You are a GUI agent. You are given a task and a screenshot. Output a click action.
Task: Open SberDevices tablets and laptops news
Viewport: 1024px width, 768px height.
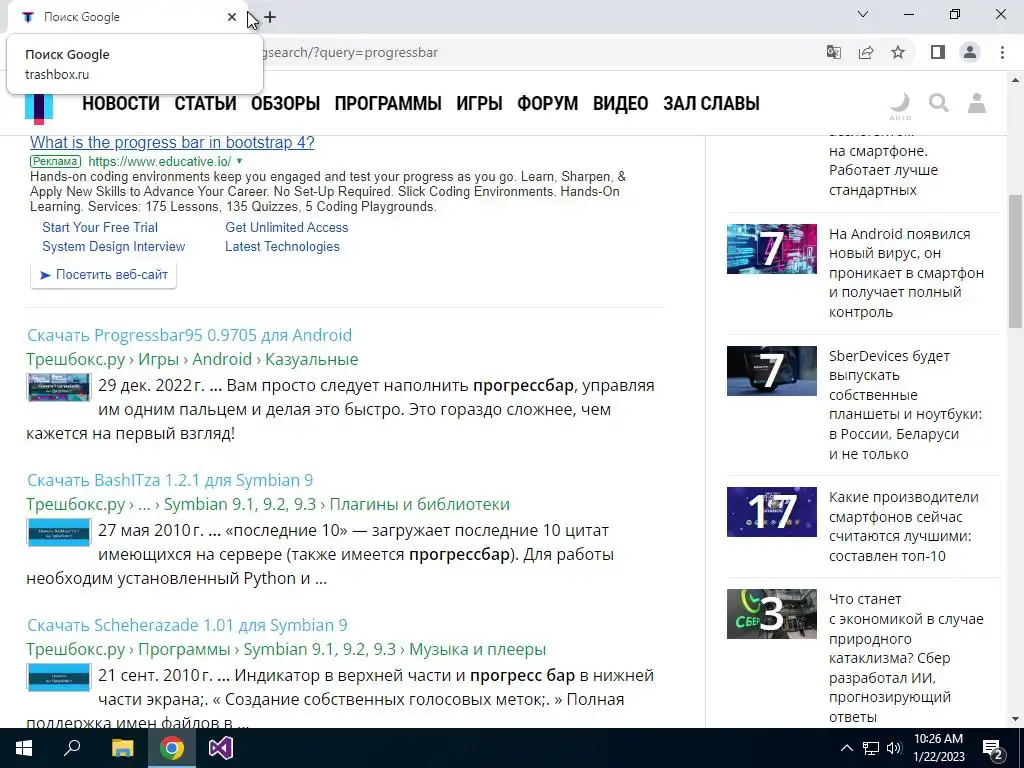click(905, 405)
